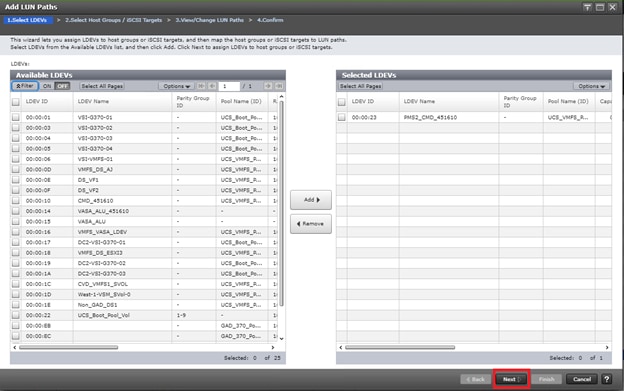Sort by Pool Name (ID) in Available LDEVs
Viewport: 624px width, 391px height.
pyautogui.click(x=242, y=101)
